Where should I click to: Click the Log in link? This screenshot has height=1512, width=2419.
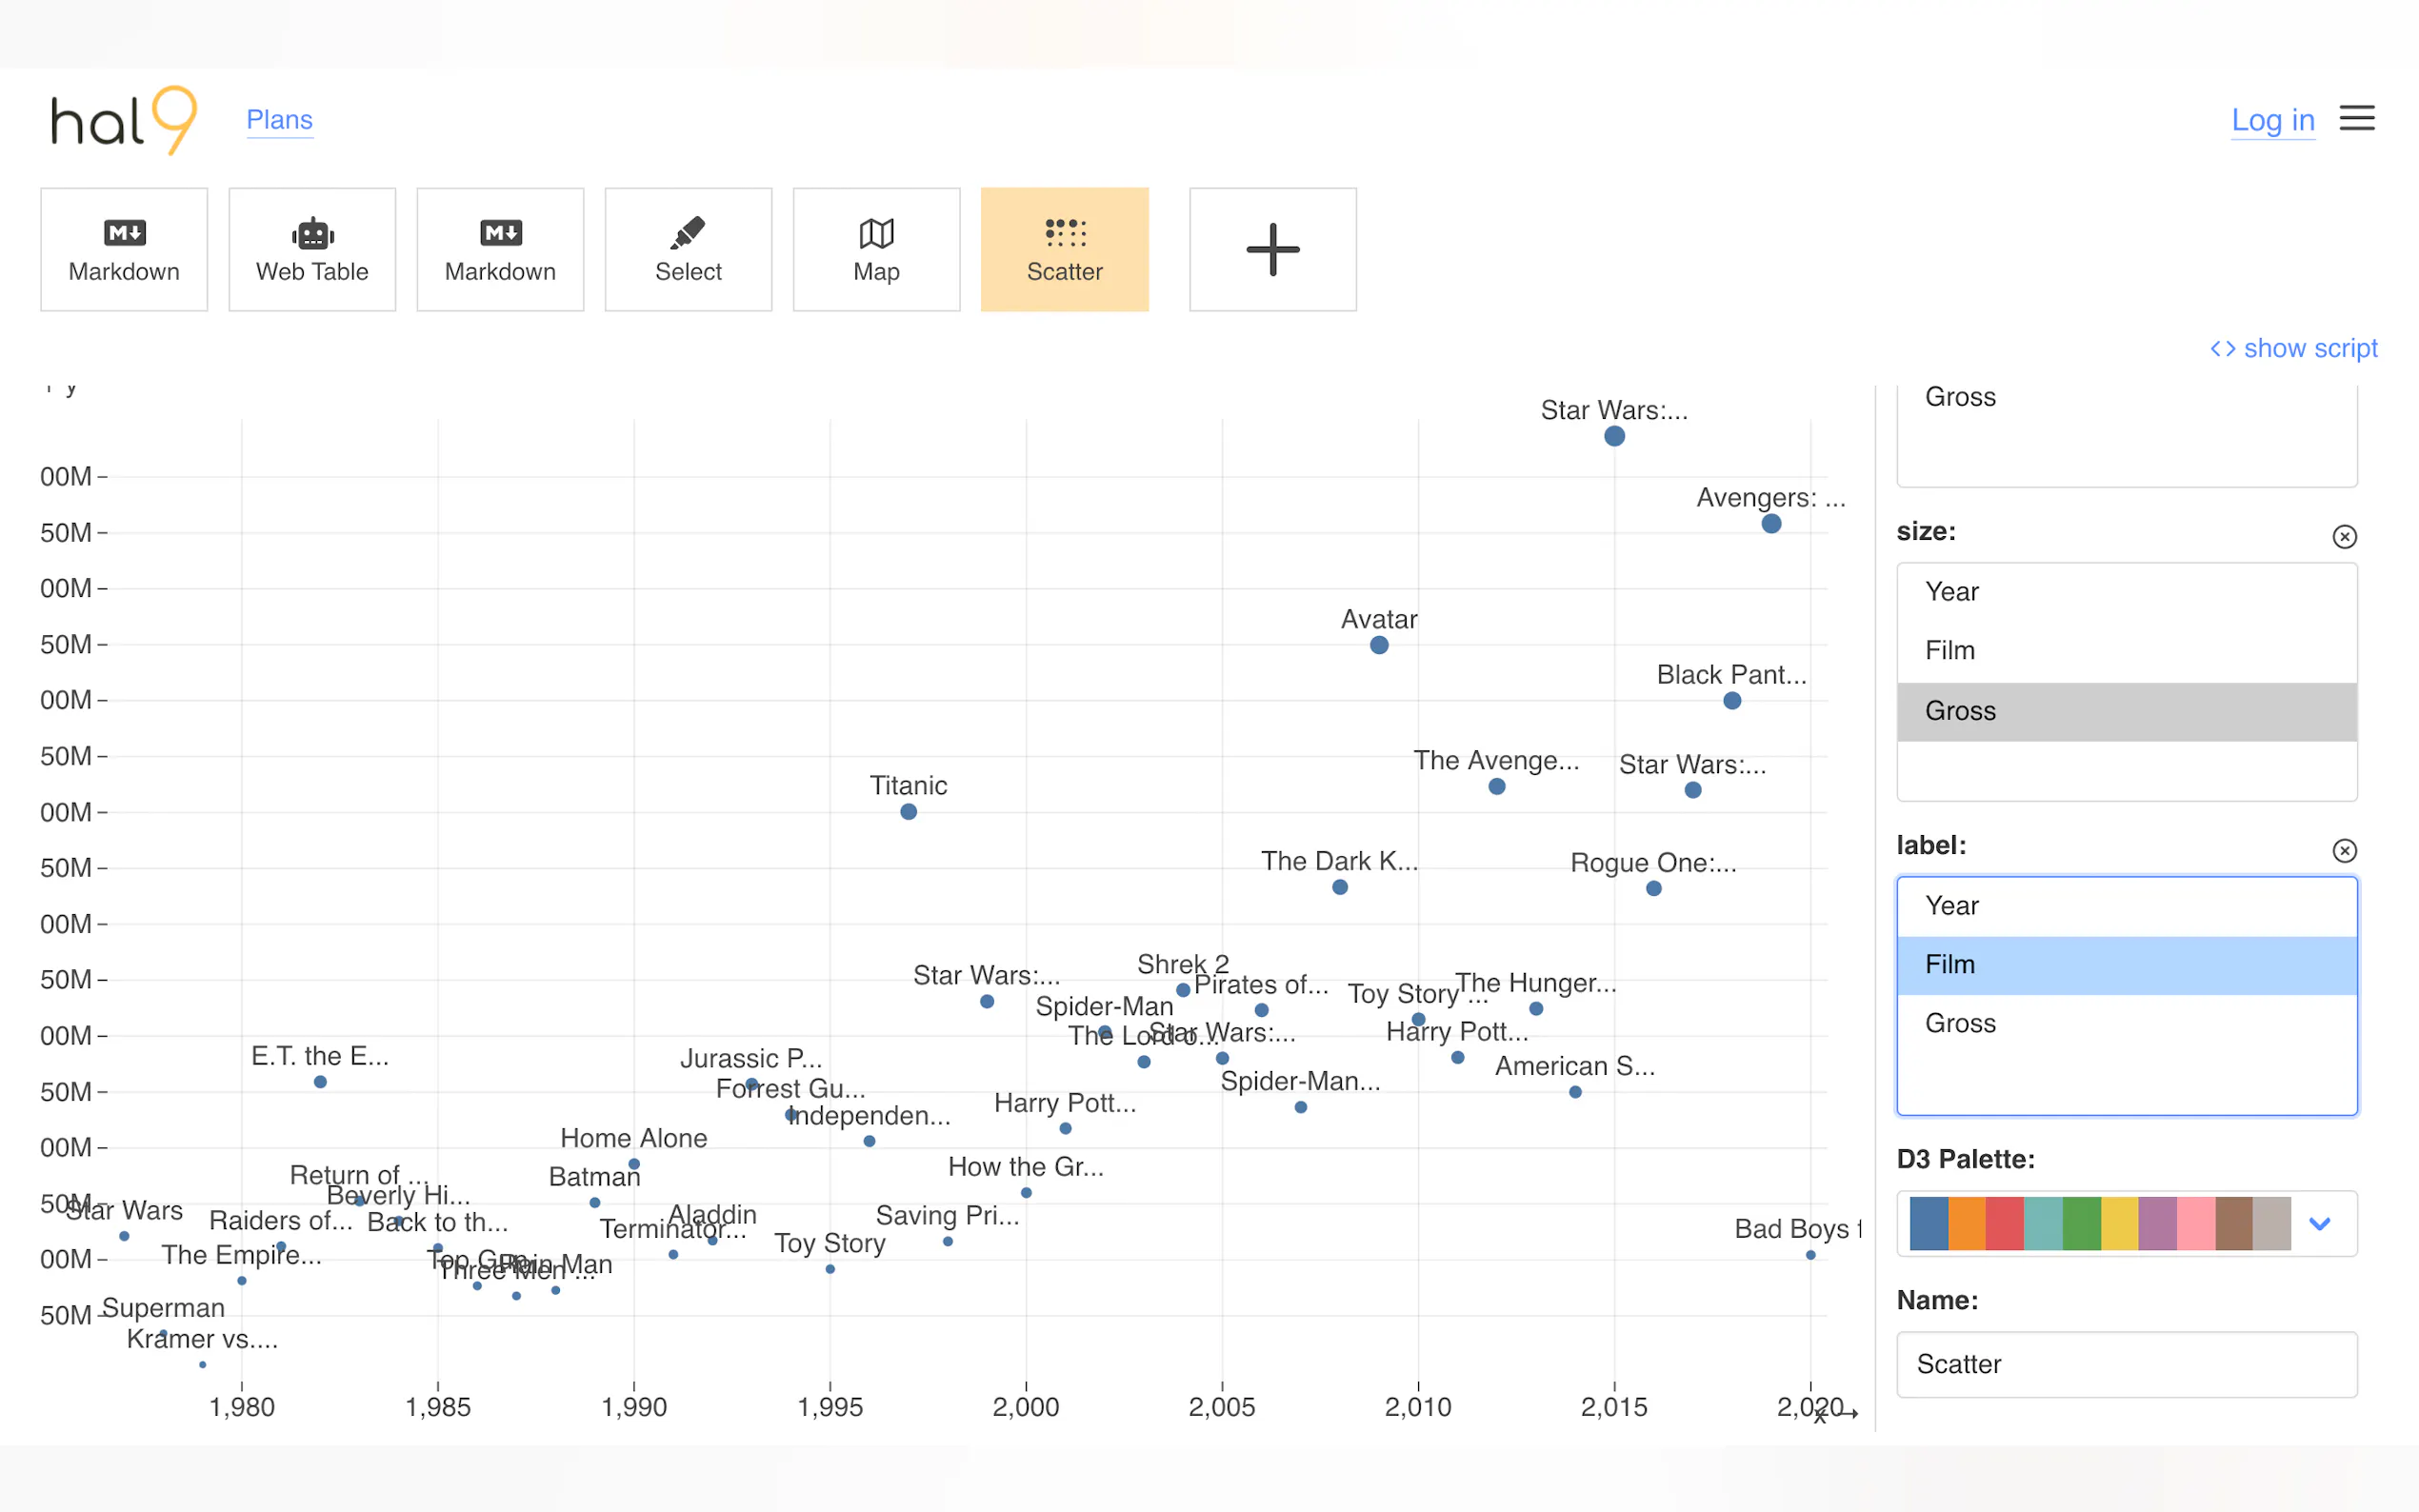coord(2272,120)
